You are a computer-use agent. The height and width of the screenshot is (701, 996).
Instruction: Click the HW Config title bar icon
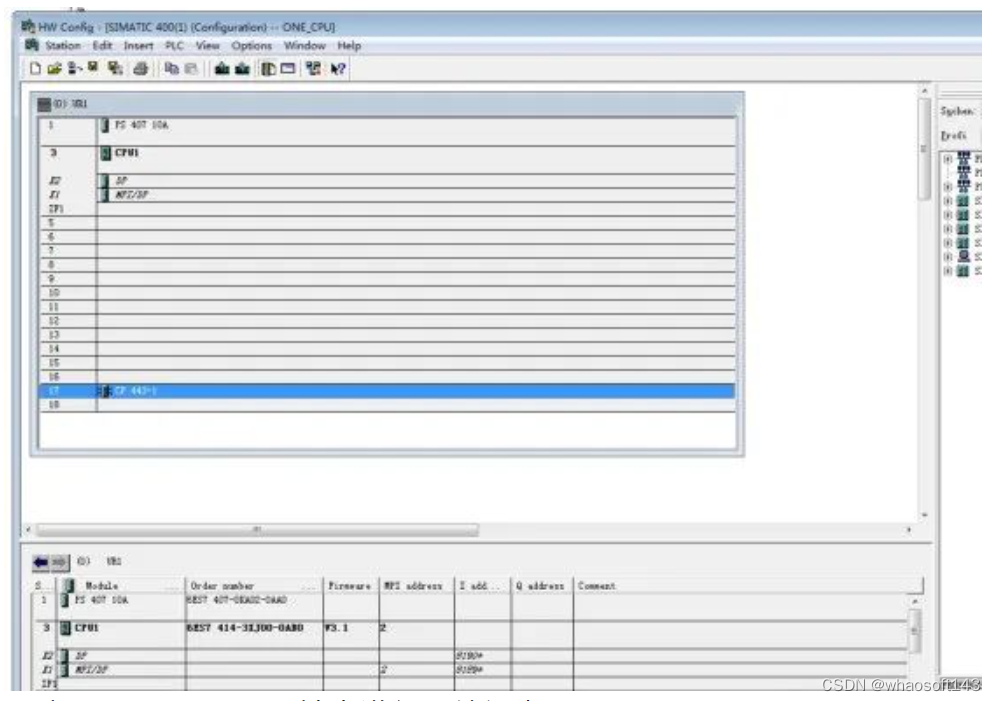[x=28, y=26]
